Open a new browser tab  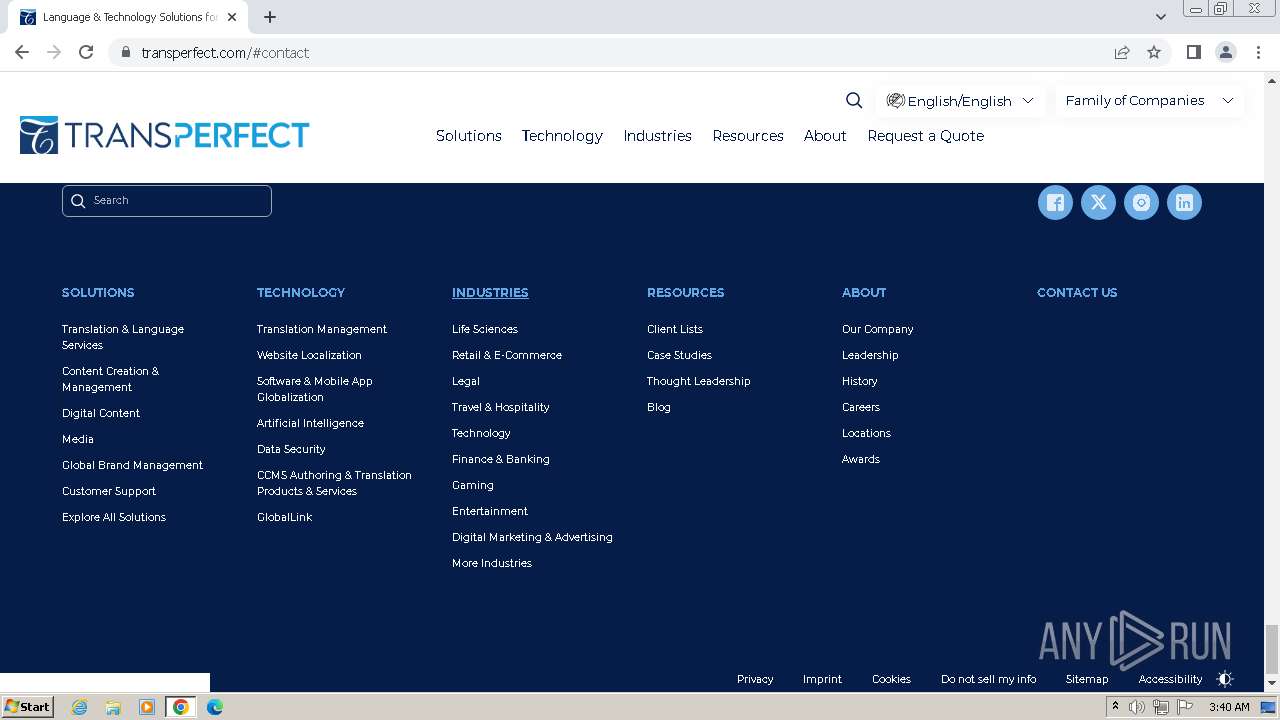pyautogui.click(x=270, y=17)
